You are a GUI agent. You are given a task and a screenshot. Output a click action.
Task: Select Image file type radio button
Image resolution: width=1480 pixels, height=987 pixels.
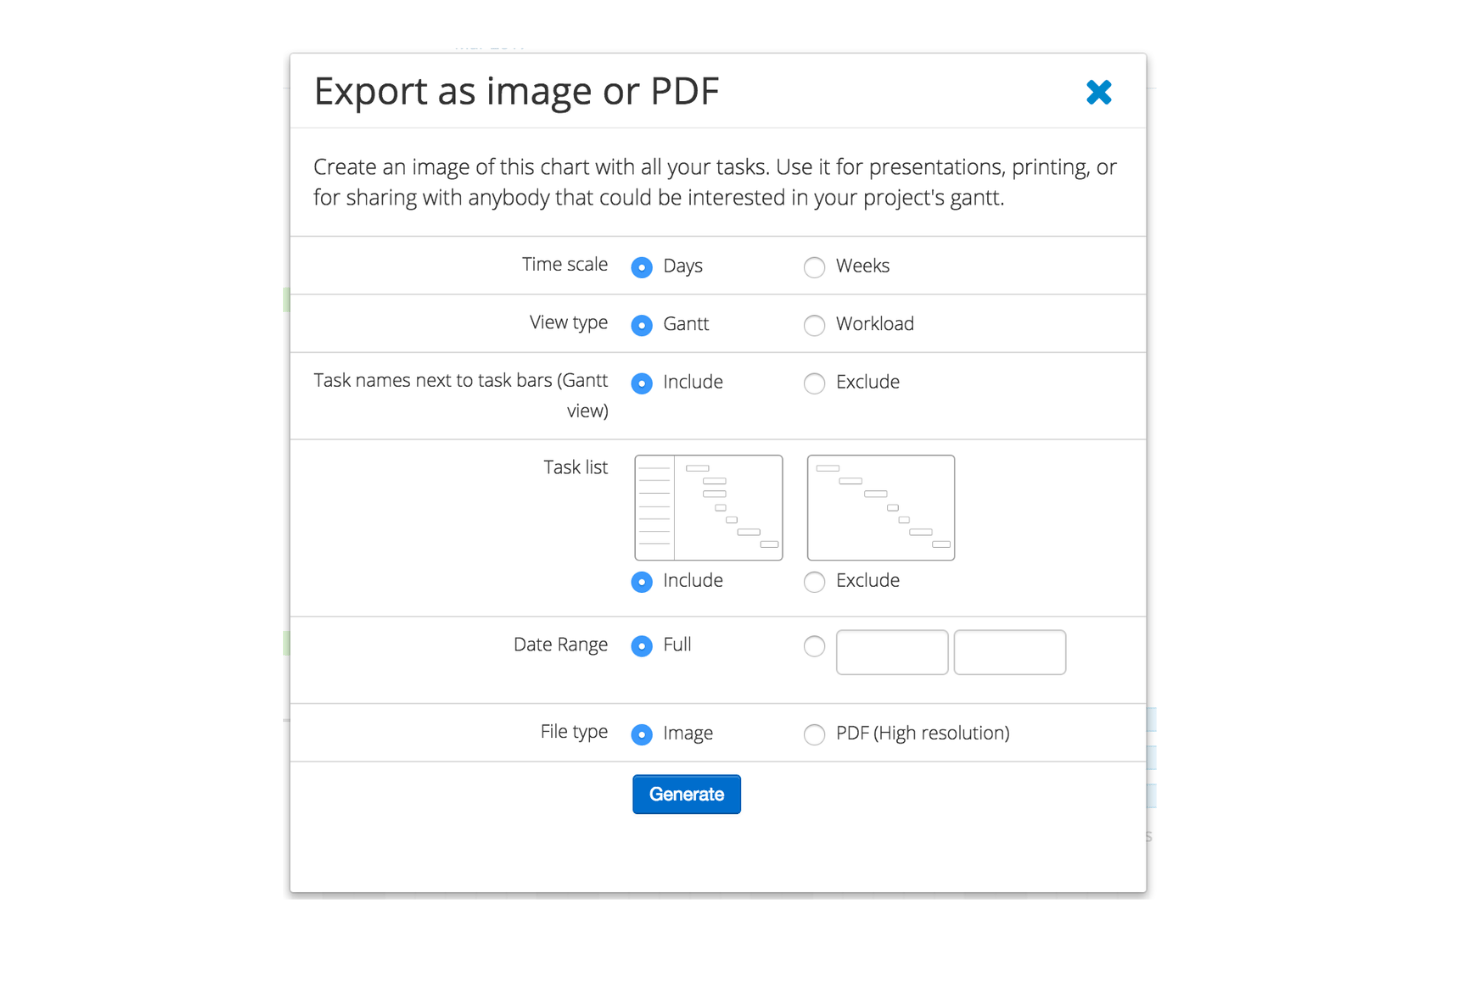(642, 735)
